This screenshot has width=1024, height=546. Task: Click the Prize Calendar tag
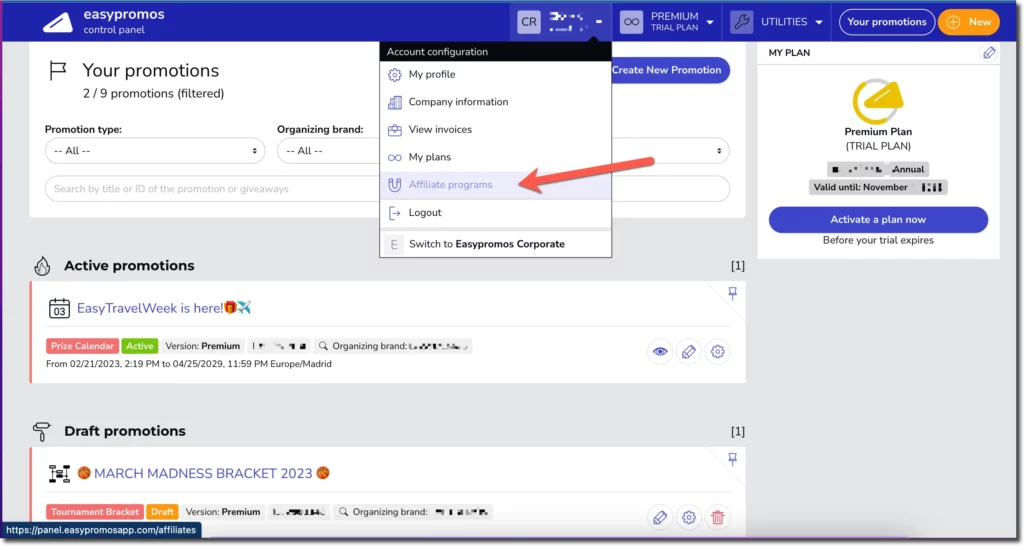[x=82, y=346]
